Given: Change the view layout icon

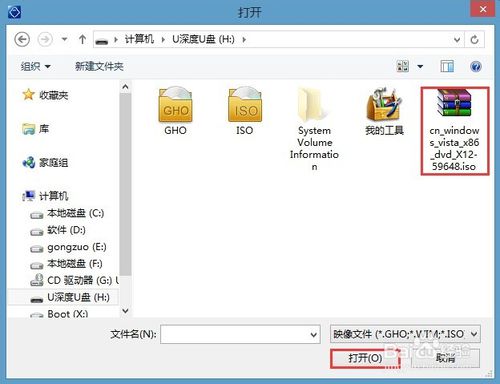Looking at the screenshot, I should [x=402, y=66].
